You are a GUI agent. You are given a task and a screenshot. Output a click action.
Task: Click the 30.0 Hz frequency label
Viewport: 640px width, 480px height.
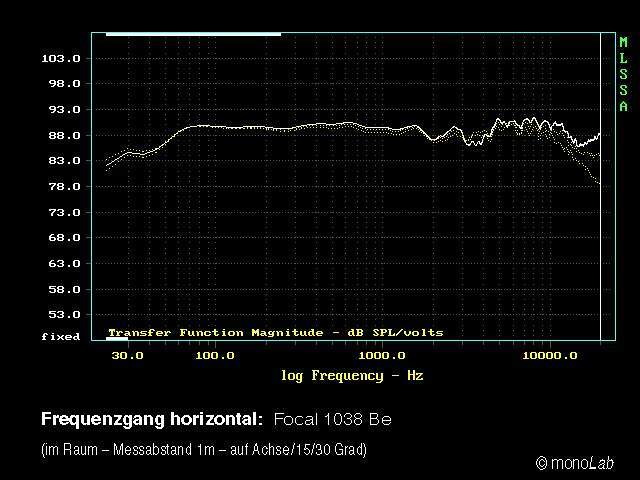coord(127,356)
